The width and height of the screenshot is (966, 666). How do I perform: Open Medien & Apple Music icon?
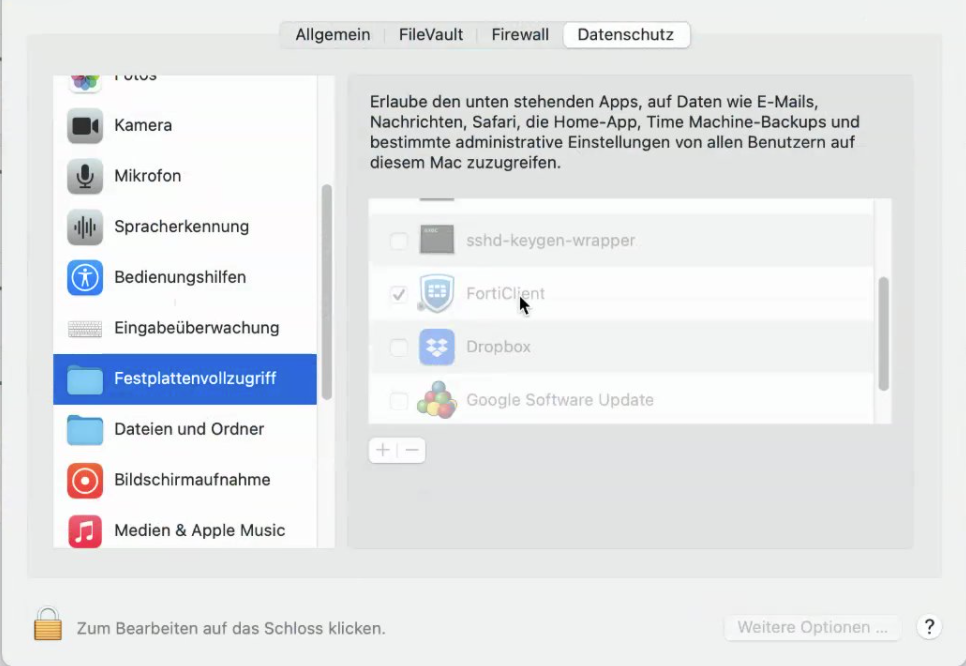(x=85, y=531)
